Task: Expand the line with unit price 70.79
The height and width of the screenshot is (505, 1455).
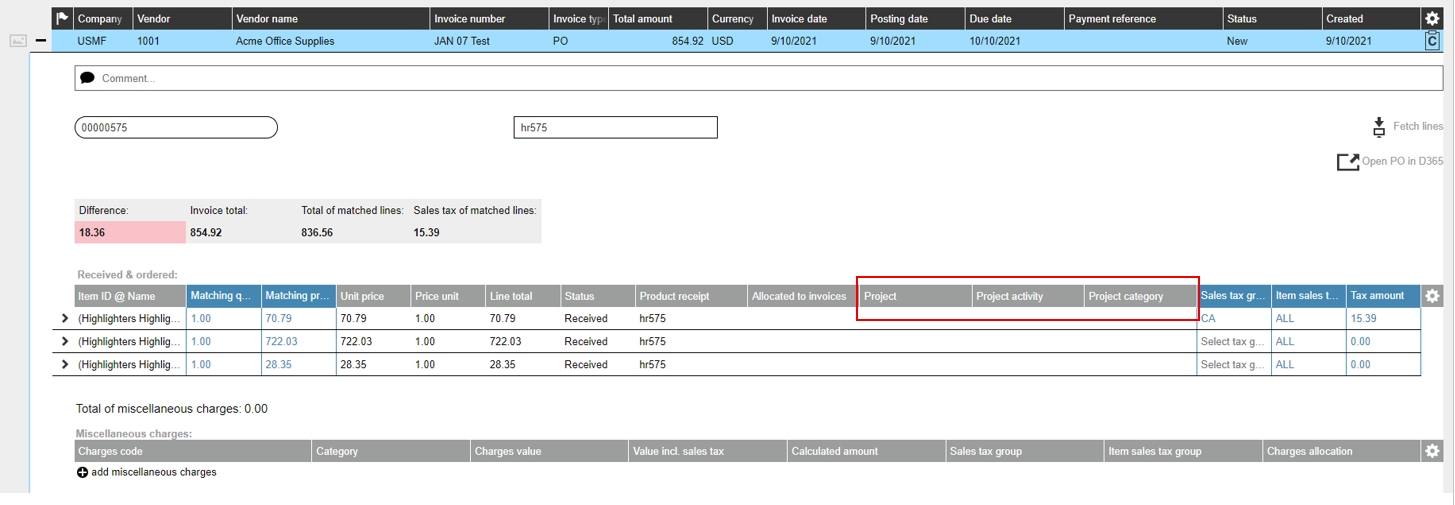Action: click(66, 319)
